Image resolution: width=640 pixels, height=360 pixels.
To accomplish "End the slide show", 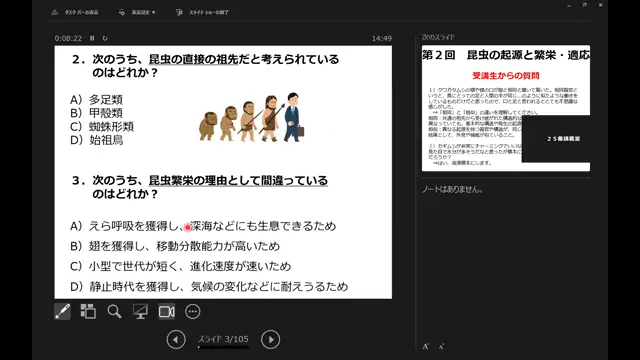I will tap(202, 12).
